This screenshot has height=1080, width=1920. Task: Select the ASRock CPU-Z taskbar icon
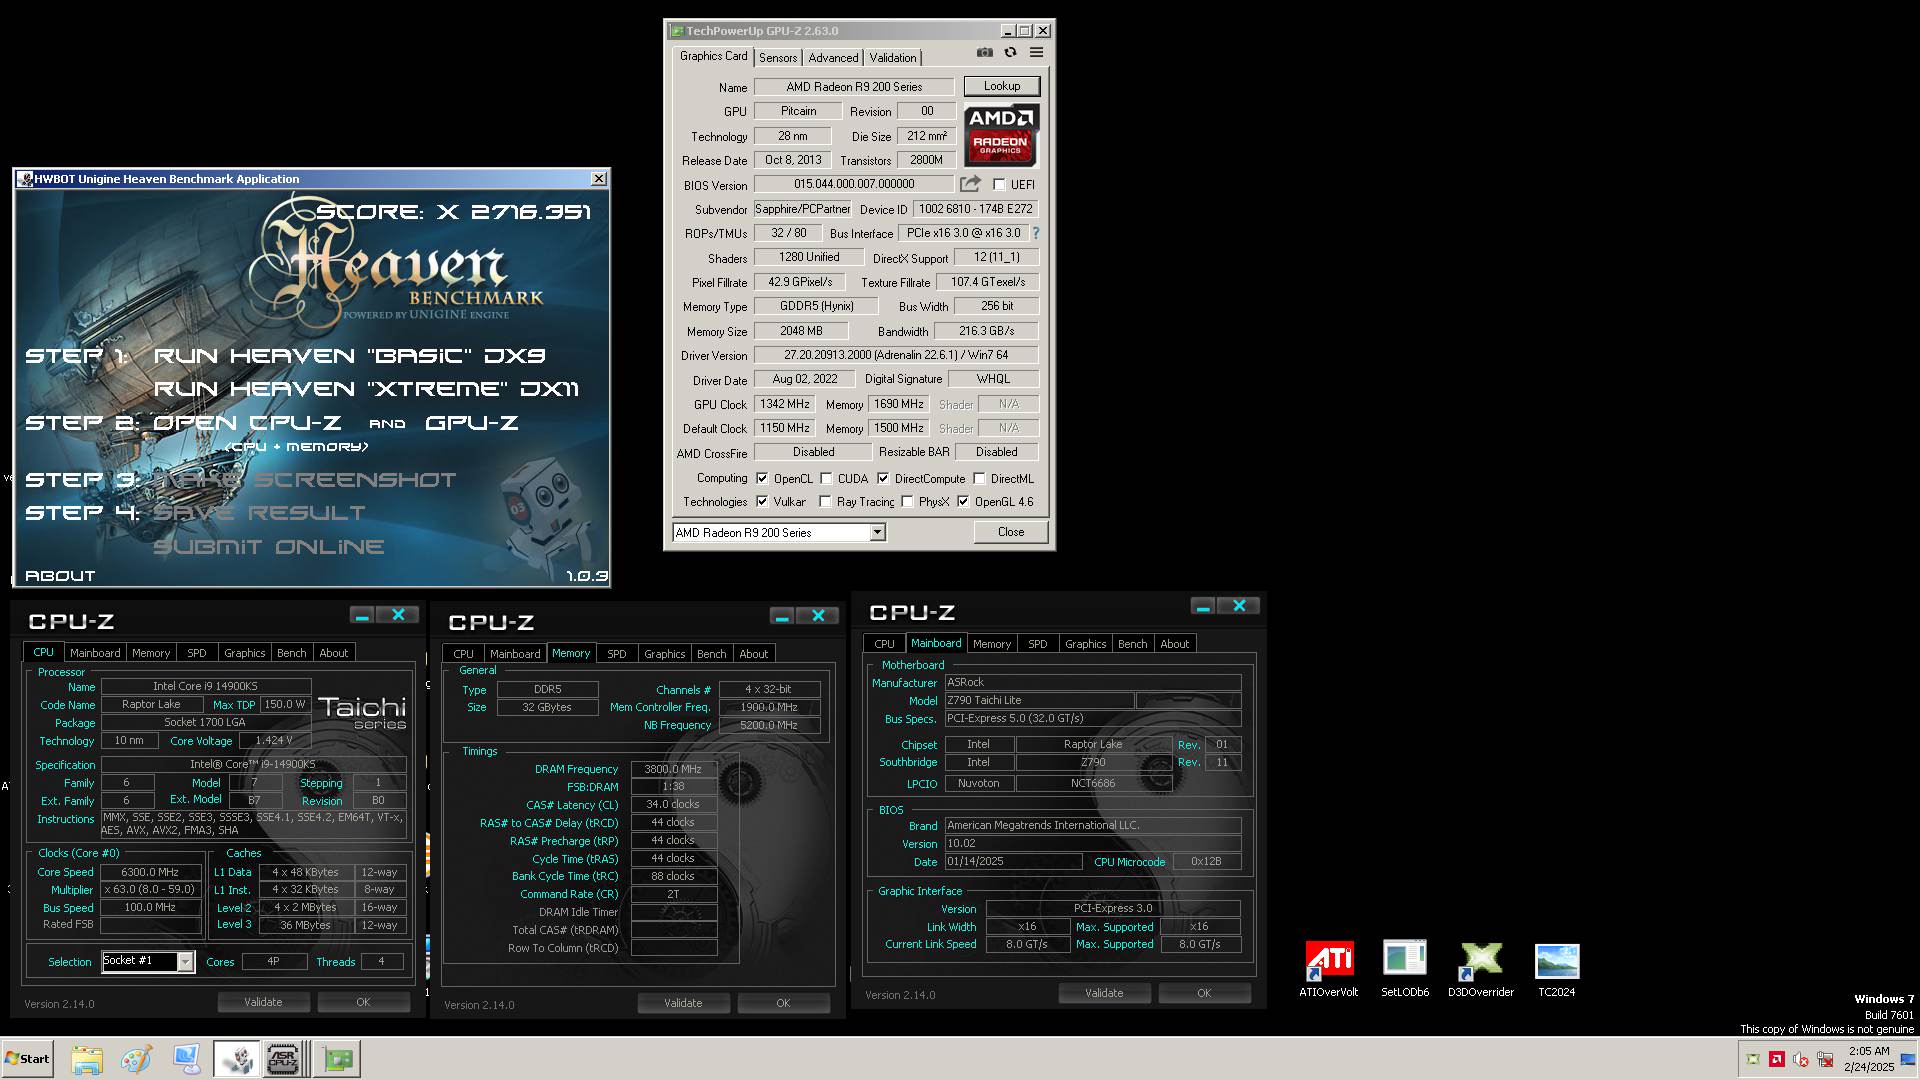(284, 1059)
